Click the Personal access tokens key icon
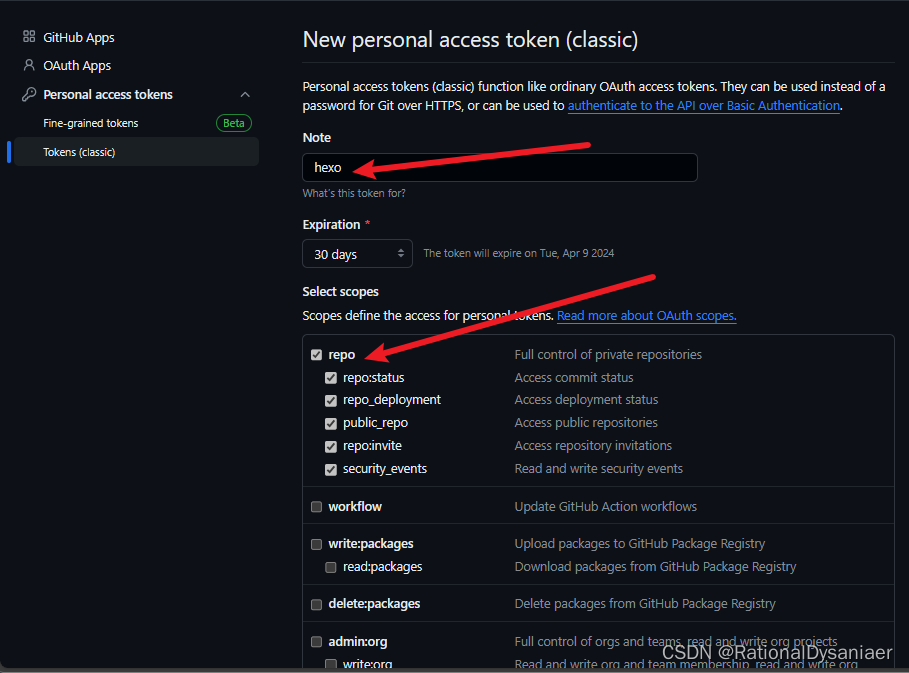The height and width of the screenshot is (673, 909). pos(29,94)
